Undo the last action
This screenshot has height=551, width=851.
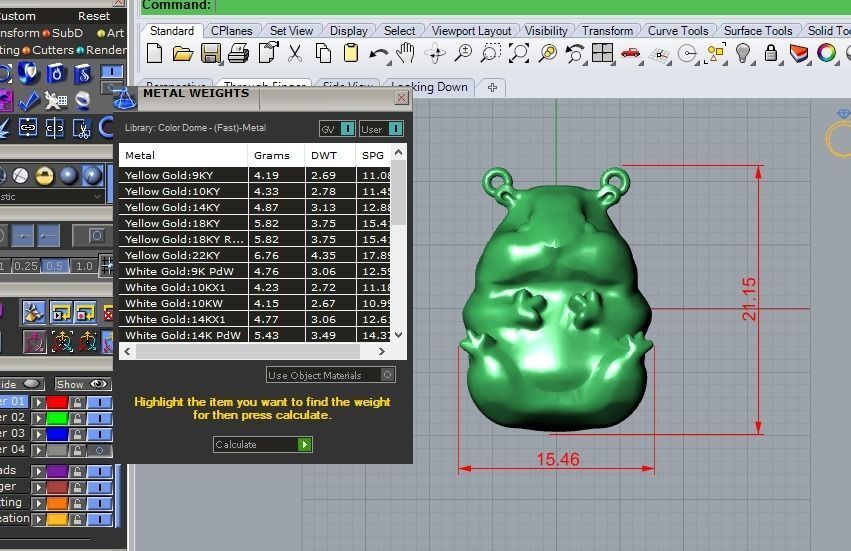tap(378, 54)
